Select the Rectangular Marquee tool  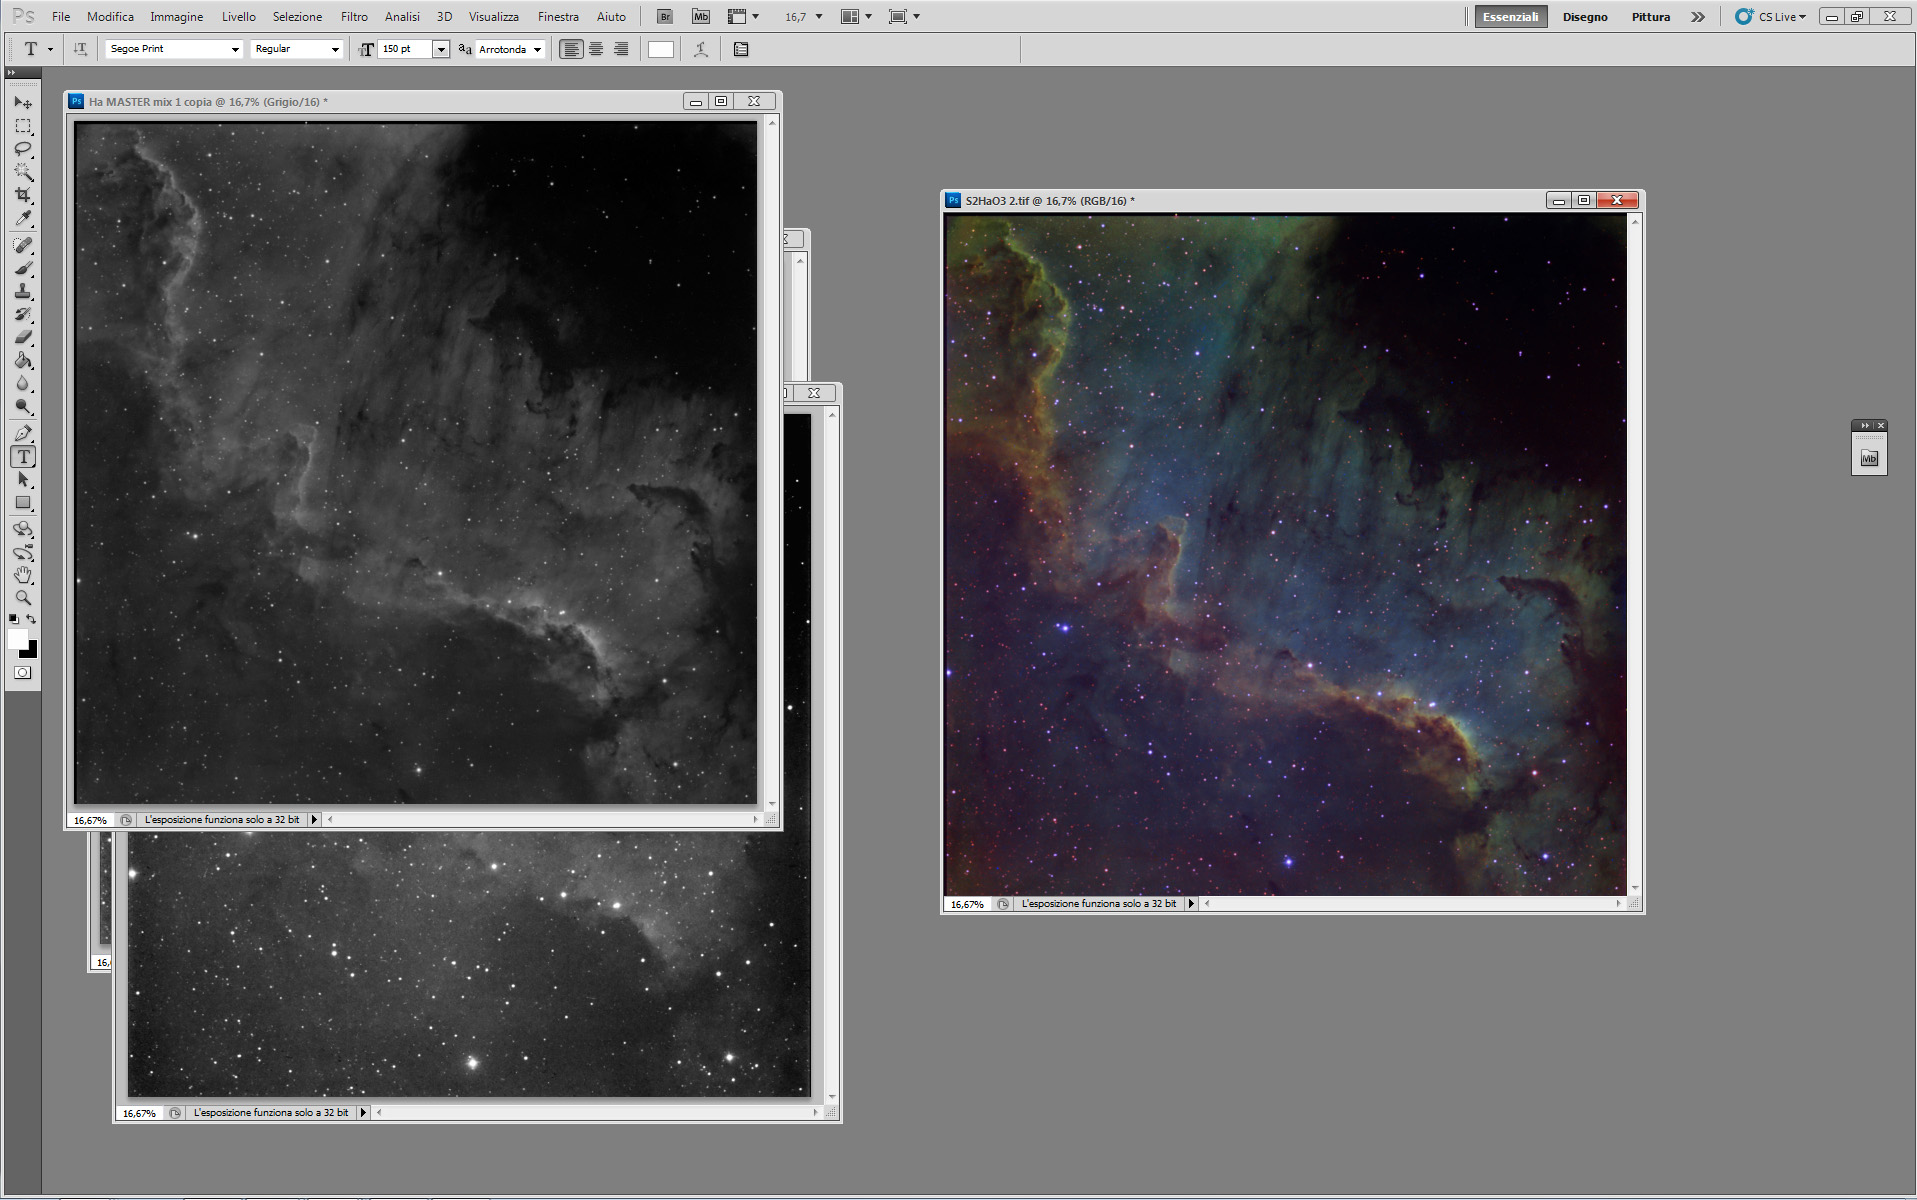[x=23, y=126]
